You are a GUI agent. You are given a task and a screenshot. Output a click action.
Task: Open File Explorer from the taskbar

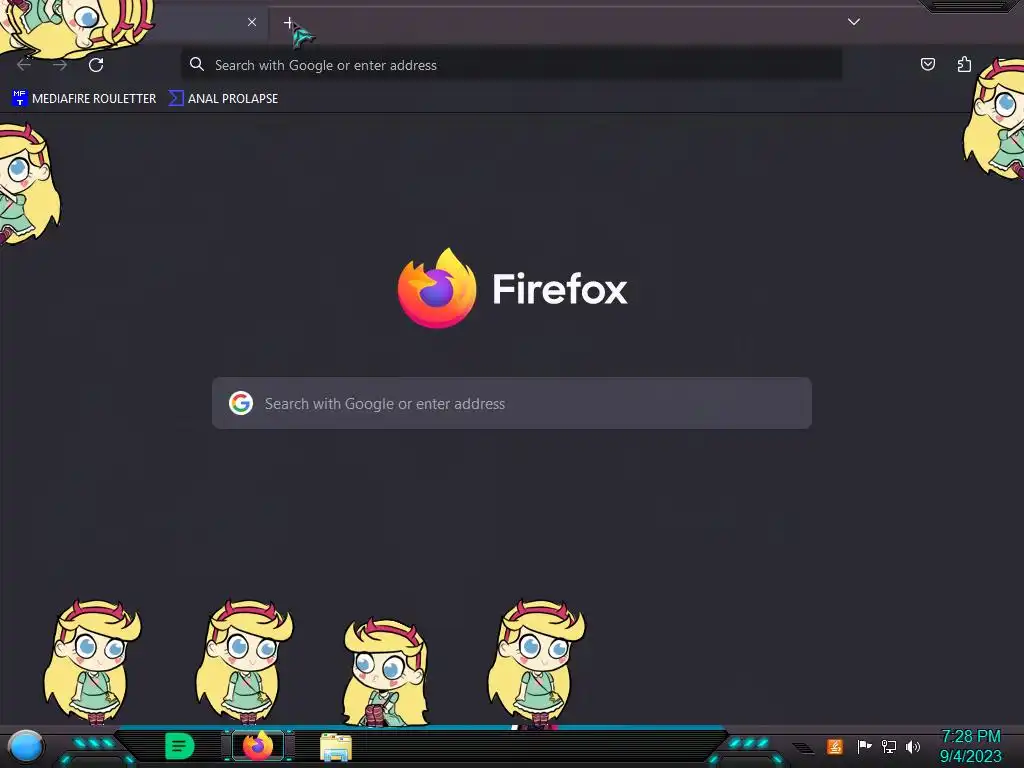tap(336, 747)
